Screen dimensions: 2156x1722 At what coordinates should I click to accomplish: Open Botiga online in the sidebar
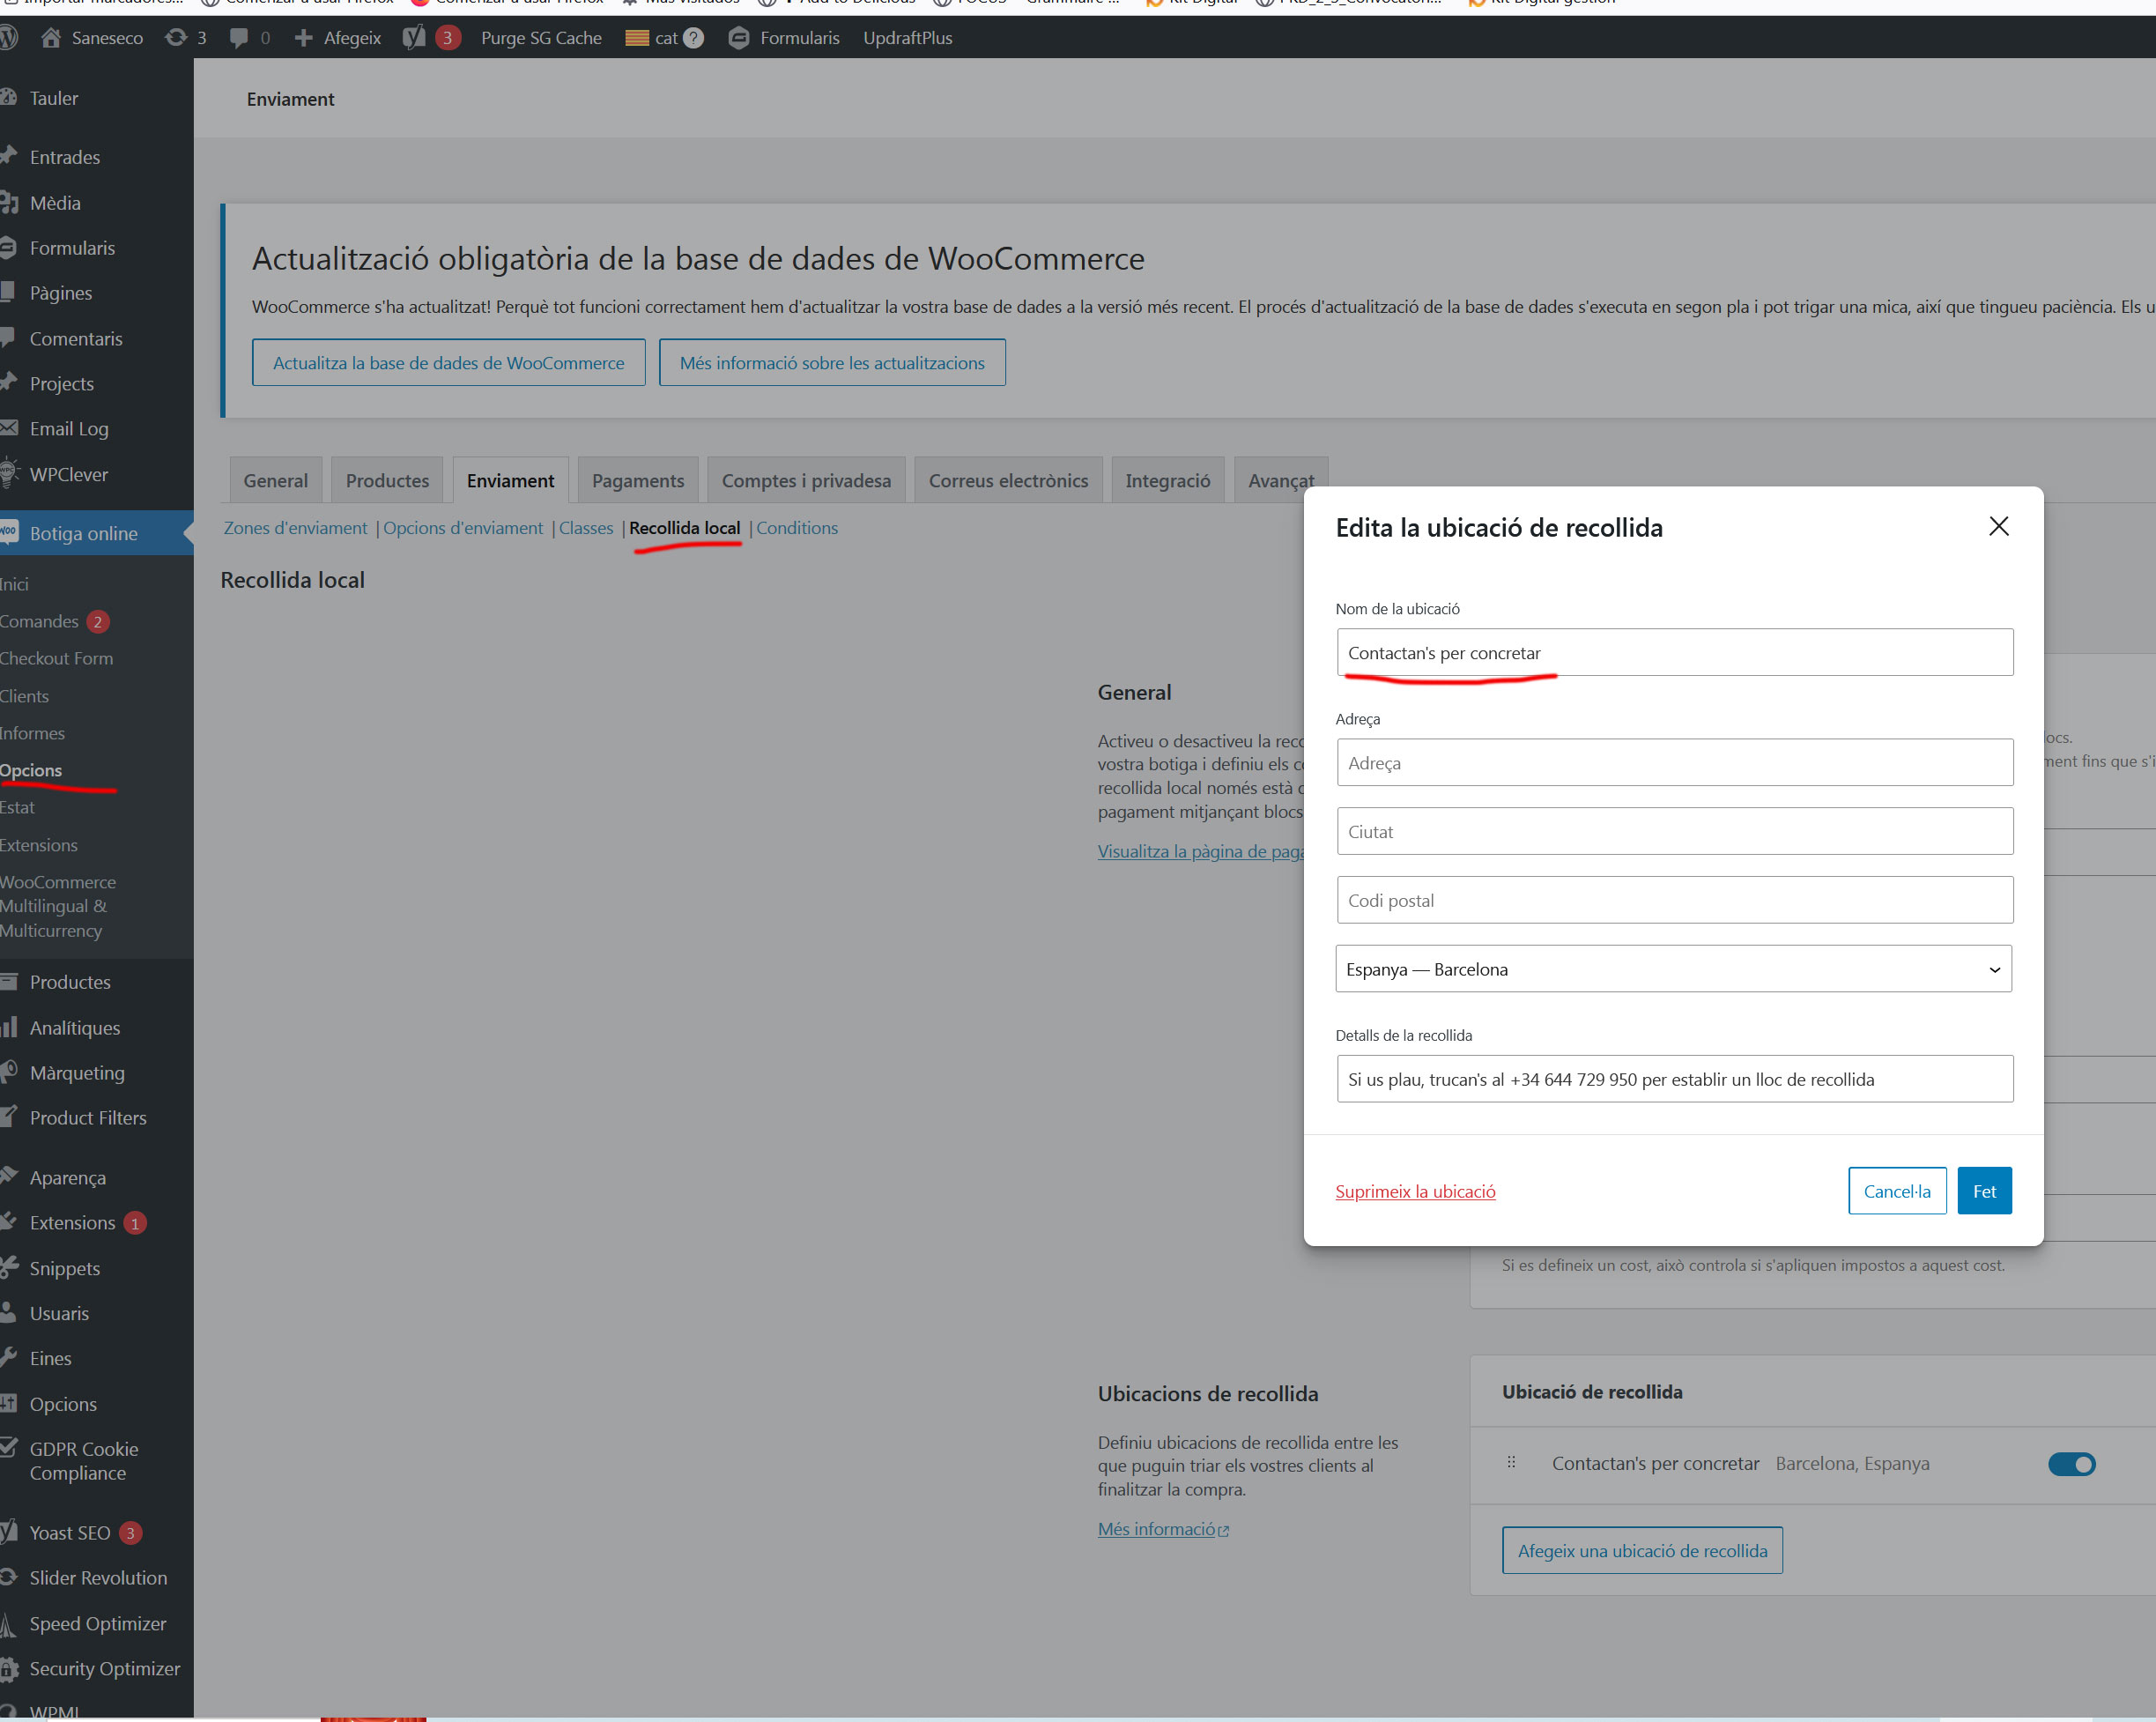click(x=83, y=533)
